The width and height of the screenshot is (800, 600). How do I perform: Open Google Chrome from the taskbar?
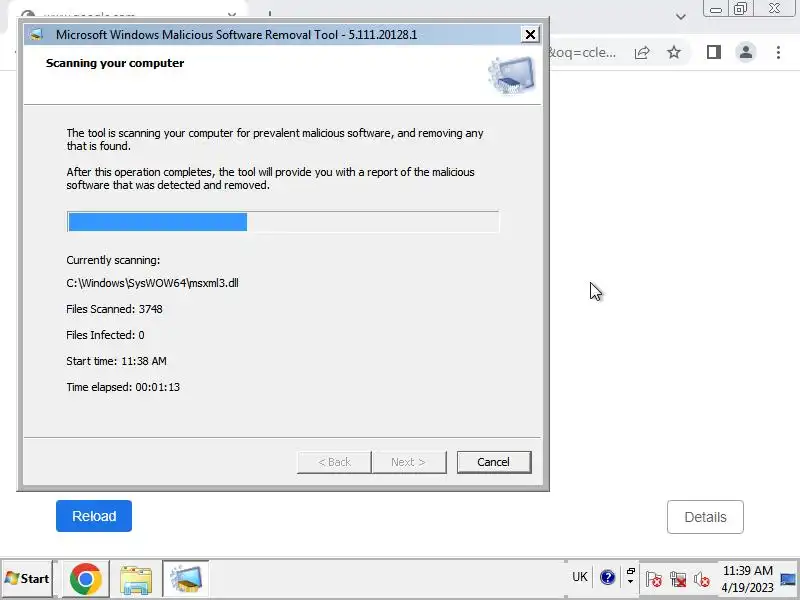pos(85,579)
